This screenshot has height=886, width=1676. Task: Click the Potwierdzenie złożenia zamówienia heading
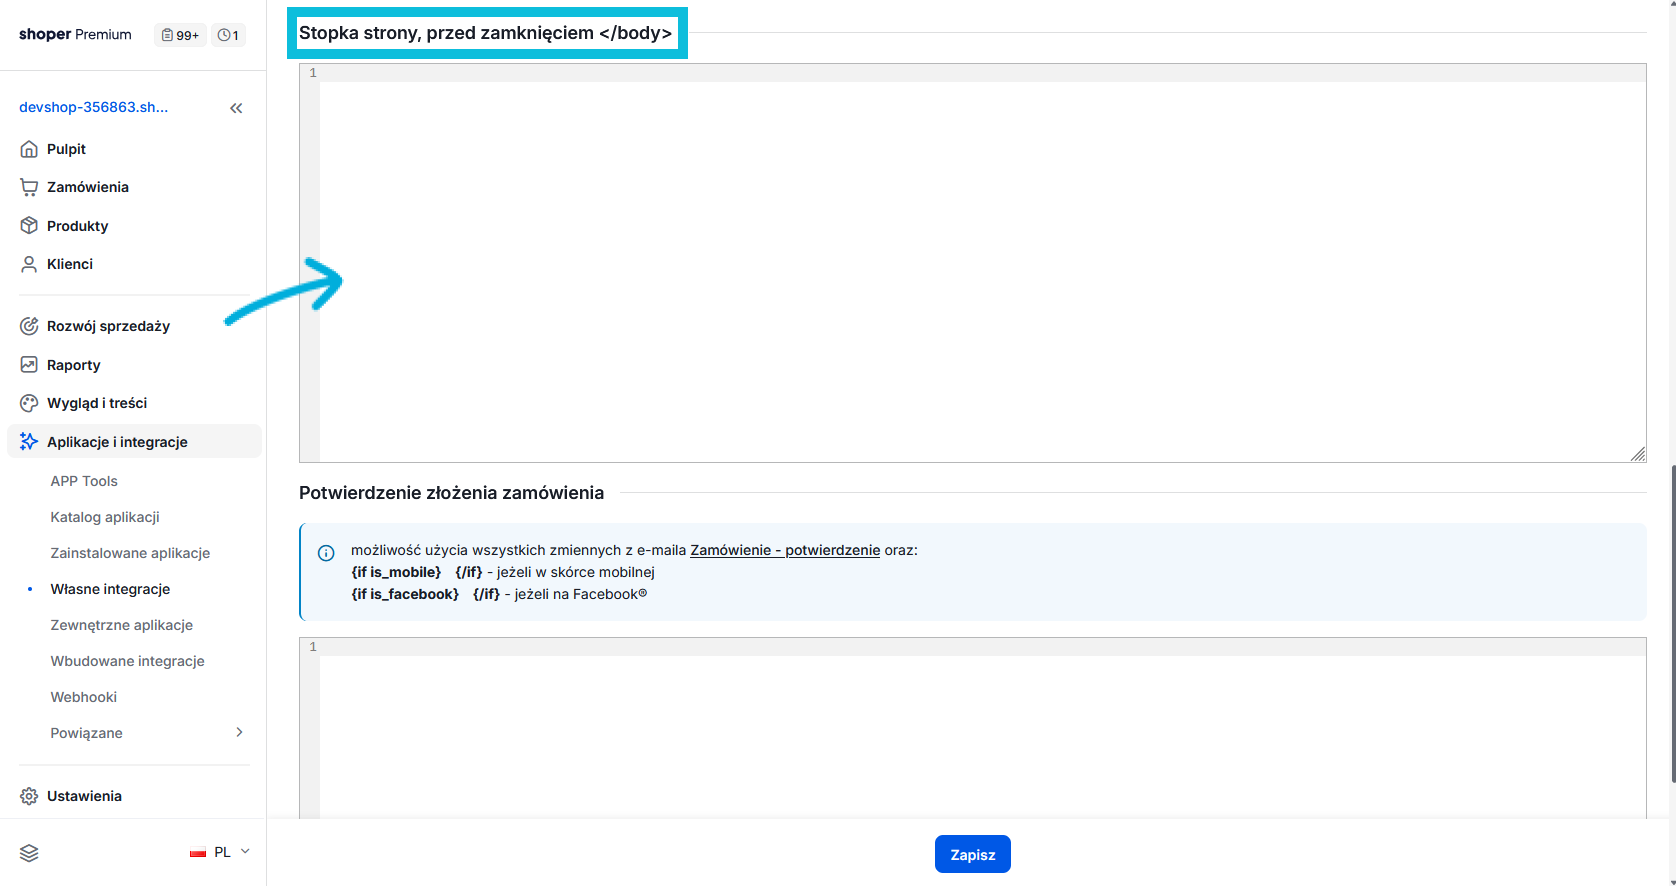tap(451, 493)
